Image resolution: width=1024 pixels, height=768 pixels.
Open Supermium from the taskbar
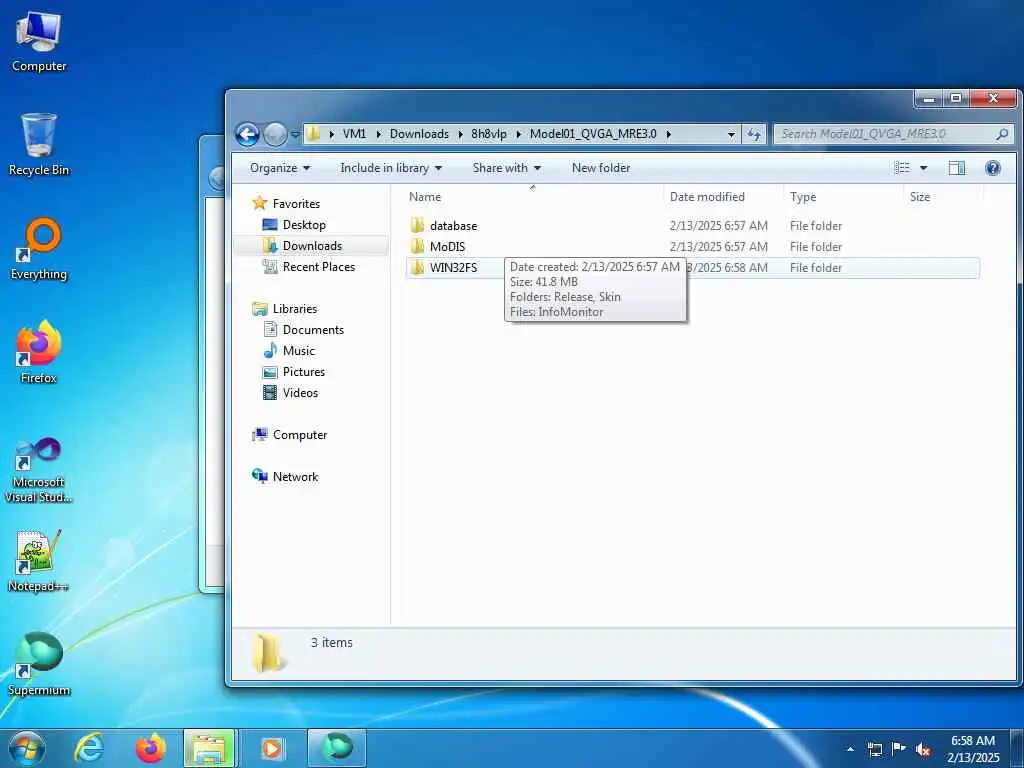pos(336,748)
